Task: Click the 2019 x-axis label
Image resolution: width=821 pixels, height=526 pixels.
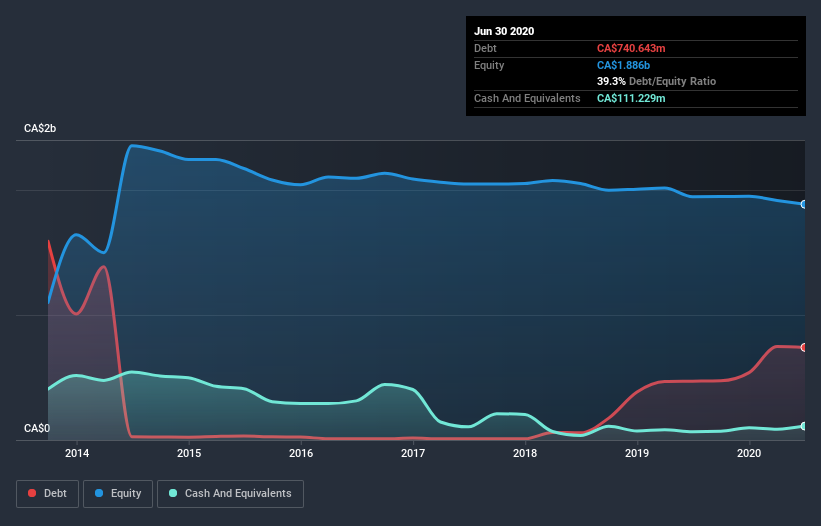Action: (637, 453)
